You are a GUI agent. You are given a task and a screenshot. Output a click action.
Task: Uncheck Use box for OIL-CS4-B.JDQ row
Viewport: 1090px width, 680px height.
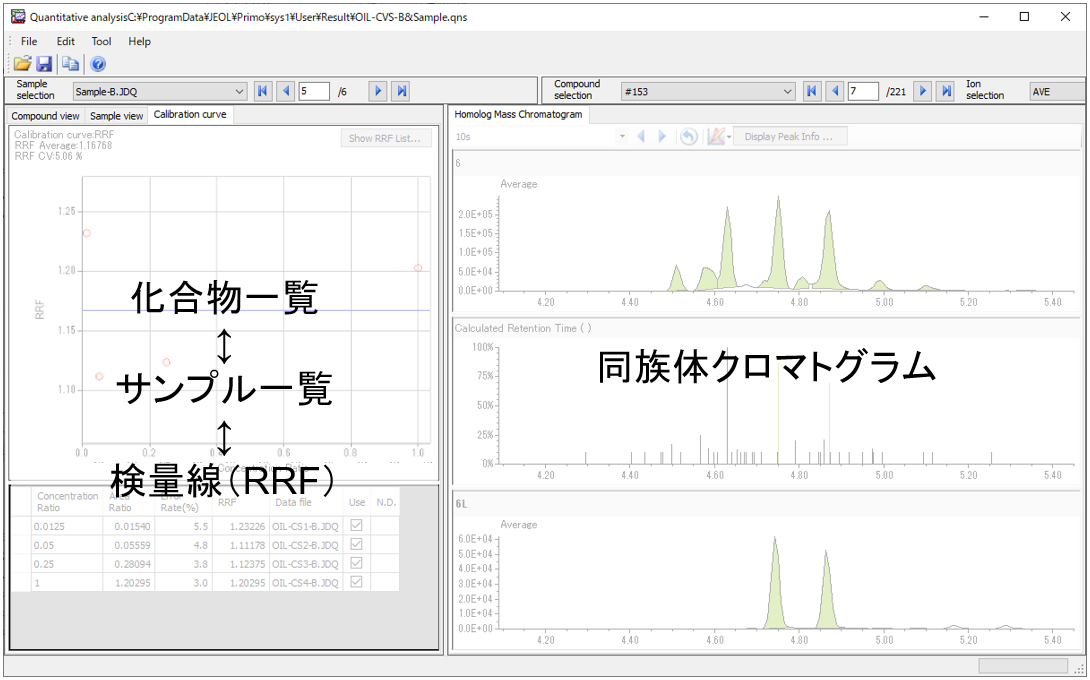(x=357, y=582)
